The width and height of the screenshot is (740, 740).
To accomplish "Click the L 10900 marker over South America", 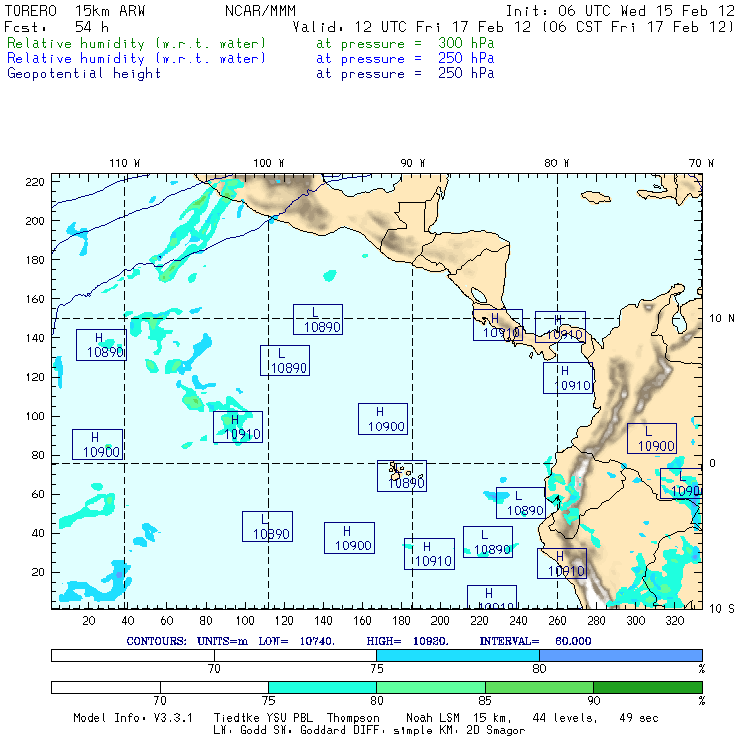I will click(652, 438).
